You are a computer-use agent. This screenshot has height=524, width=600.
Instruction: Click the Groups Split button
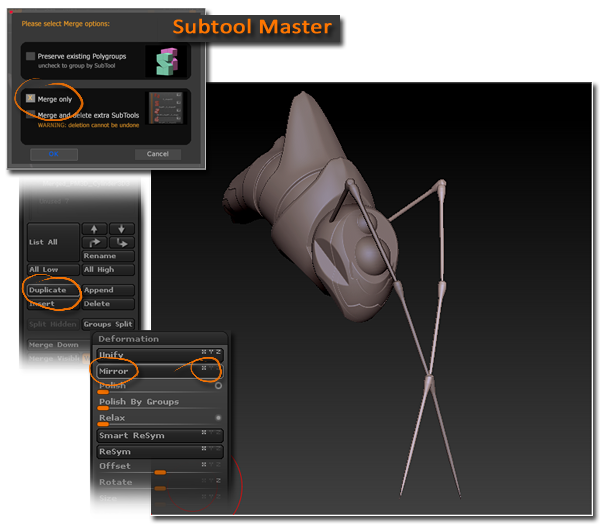coord(108,324)
